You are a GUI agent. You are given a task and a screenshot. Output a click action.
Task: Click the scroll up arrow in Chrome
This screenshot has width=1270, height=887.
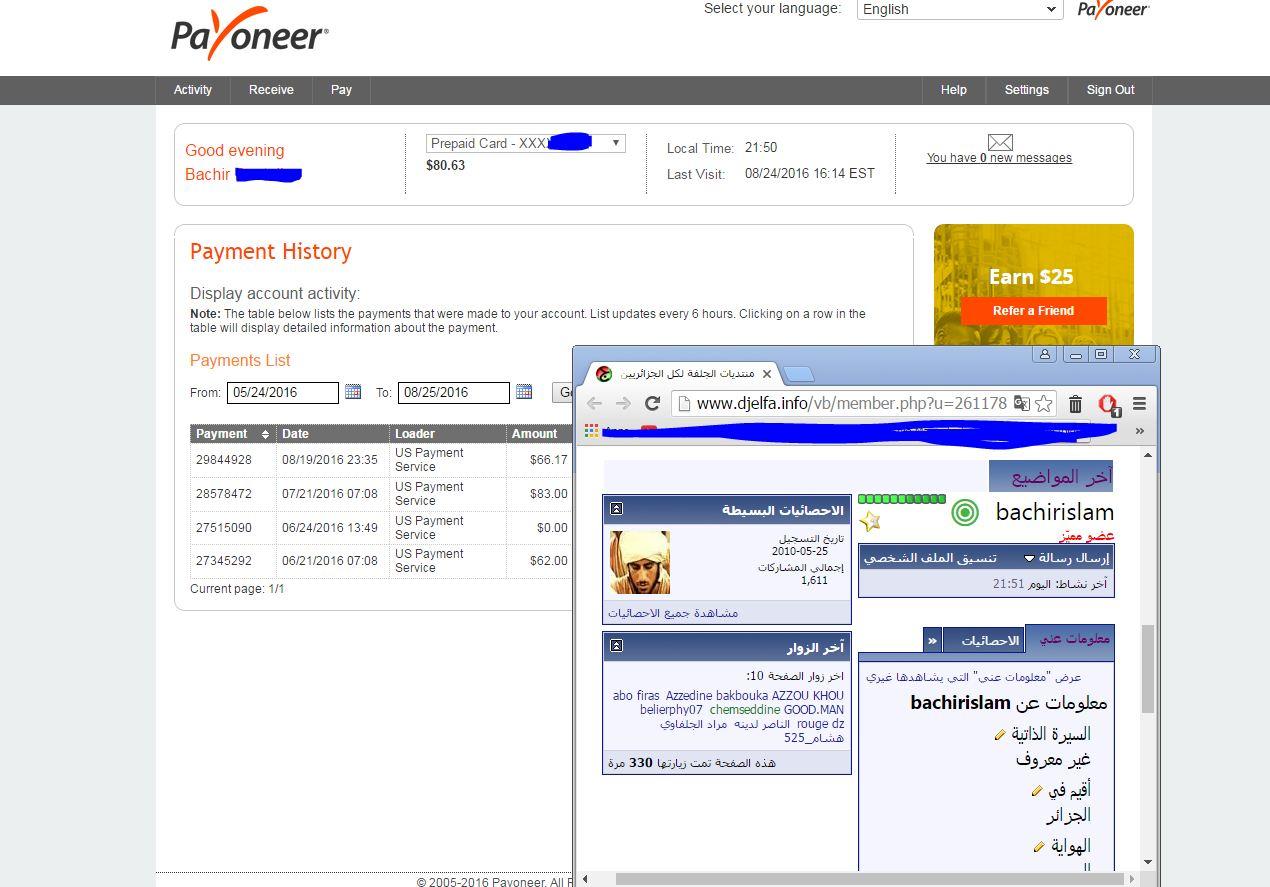click(1148, 455)
